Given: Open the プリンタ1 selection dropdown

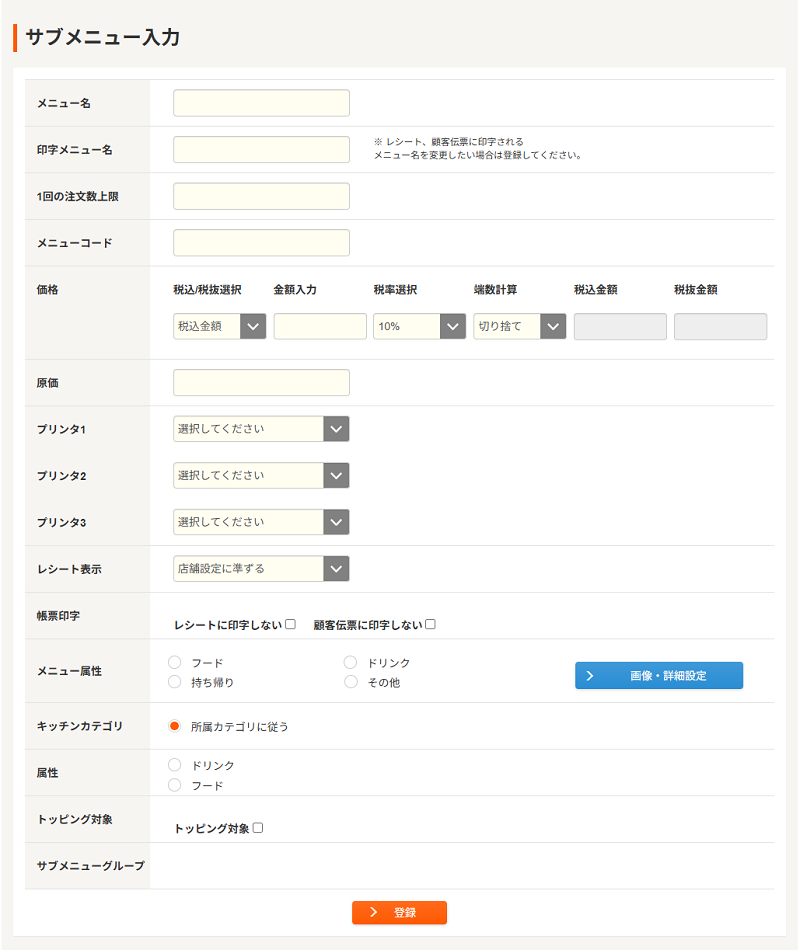Looking at the screenshot, I should coord(261,429).
